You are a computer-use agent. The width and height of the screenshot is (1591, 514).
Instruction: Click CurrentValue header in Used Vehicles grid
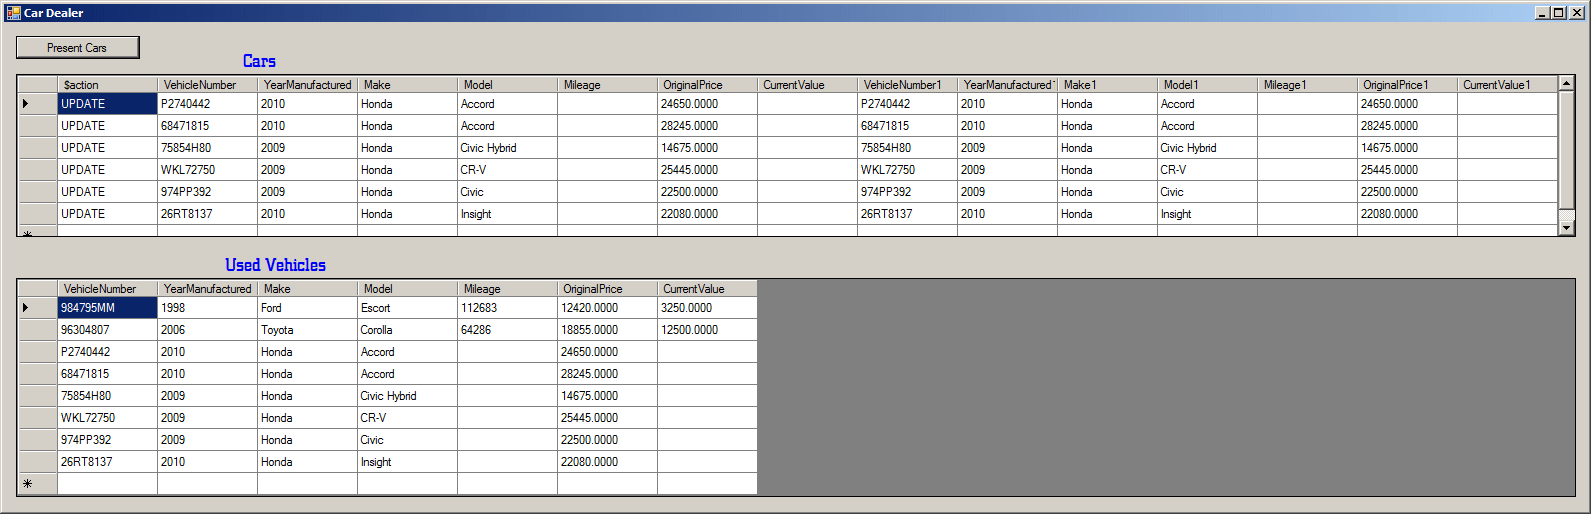point(707,289)
